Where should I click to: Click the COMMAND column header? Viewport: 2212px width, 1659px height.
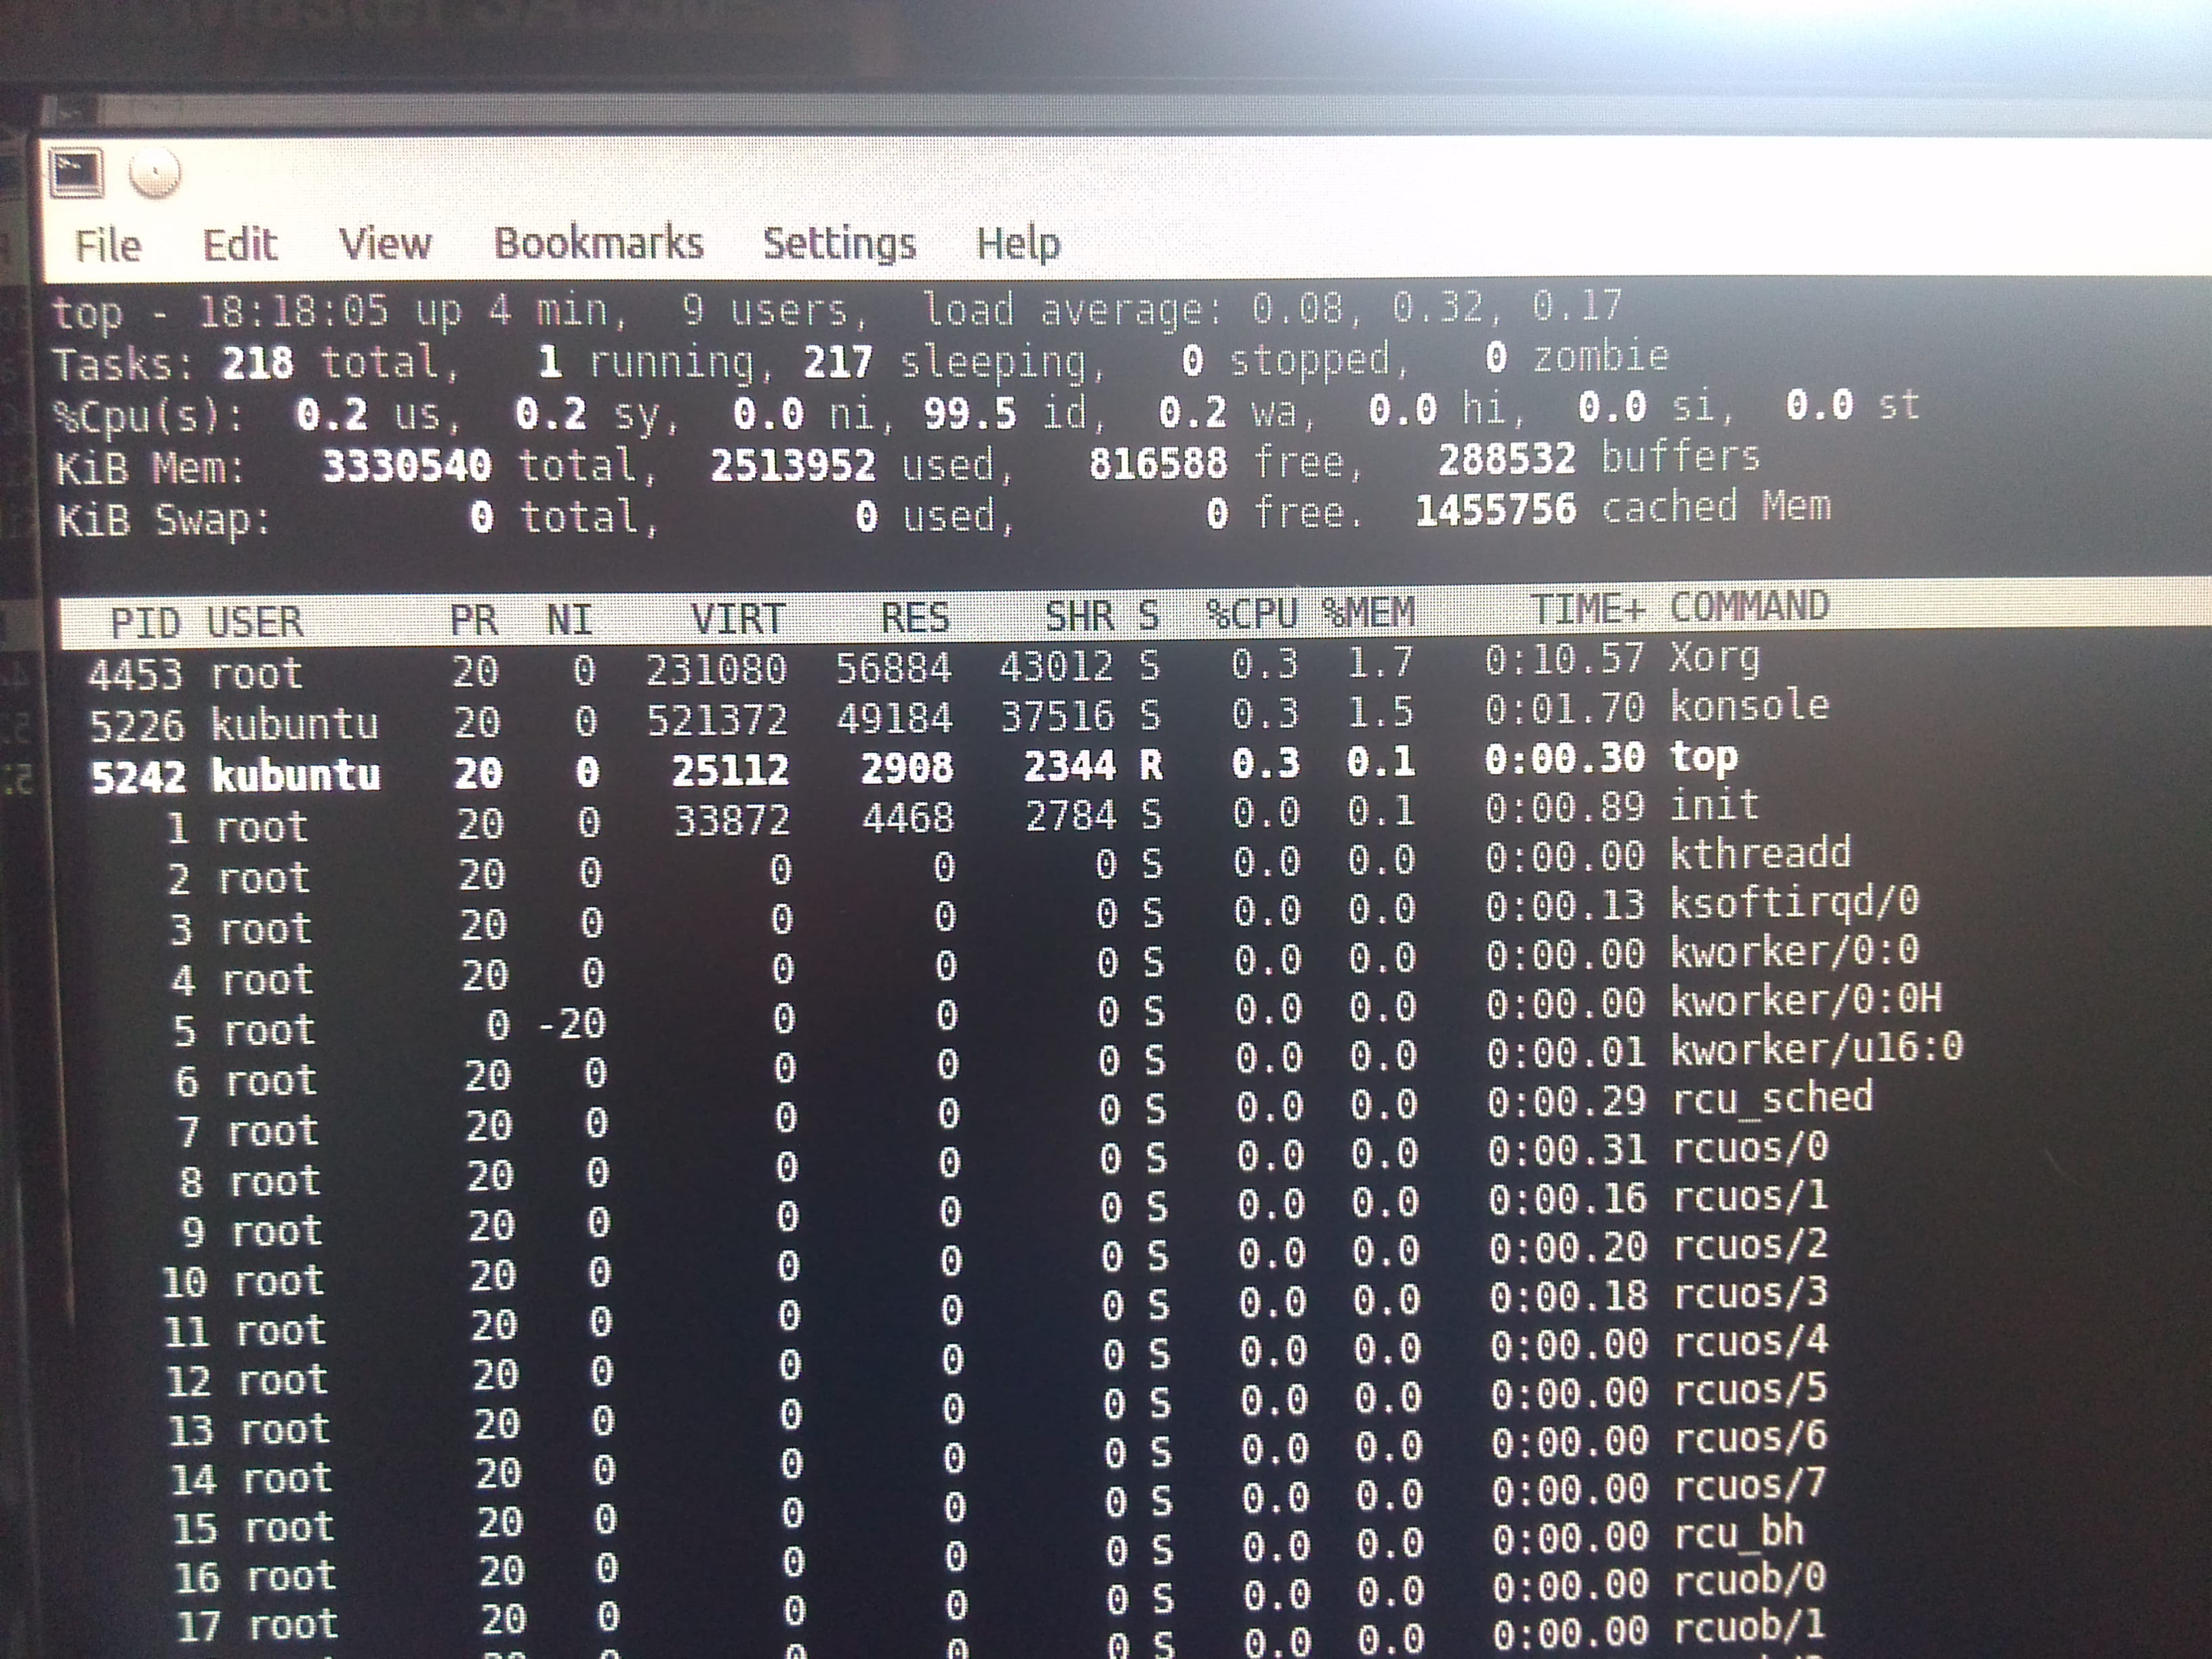coord(1749,606)
